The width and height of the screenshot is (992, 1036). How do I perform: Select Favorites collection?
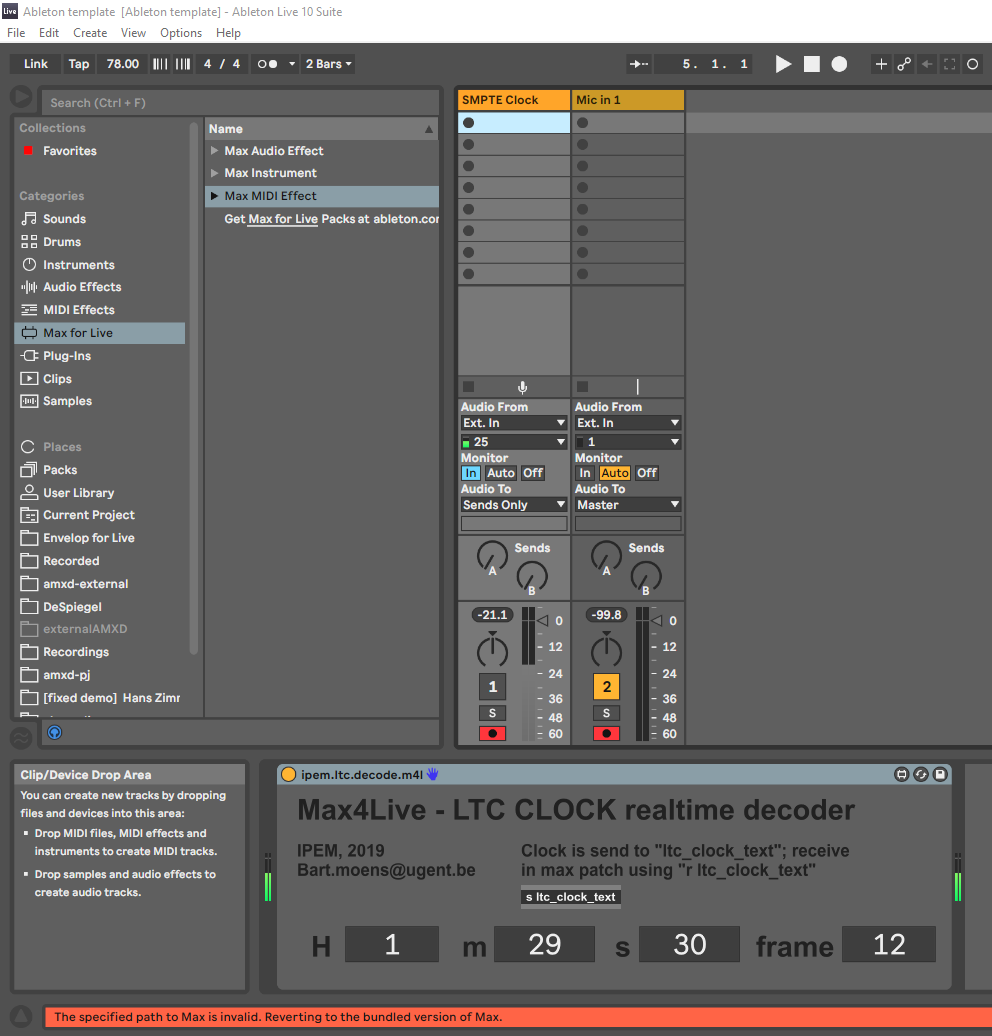point(69,151)
